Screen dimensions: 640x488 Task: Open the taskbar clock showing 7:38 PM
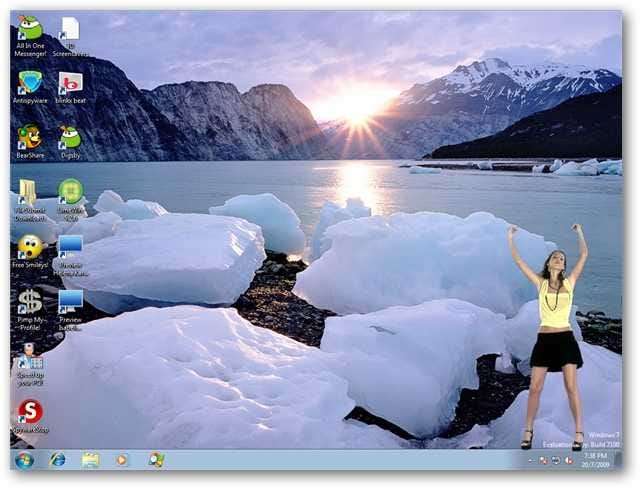click(596, 460)
